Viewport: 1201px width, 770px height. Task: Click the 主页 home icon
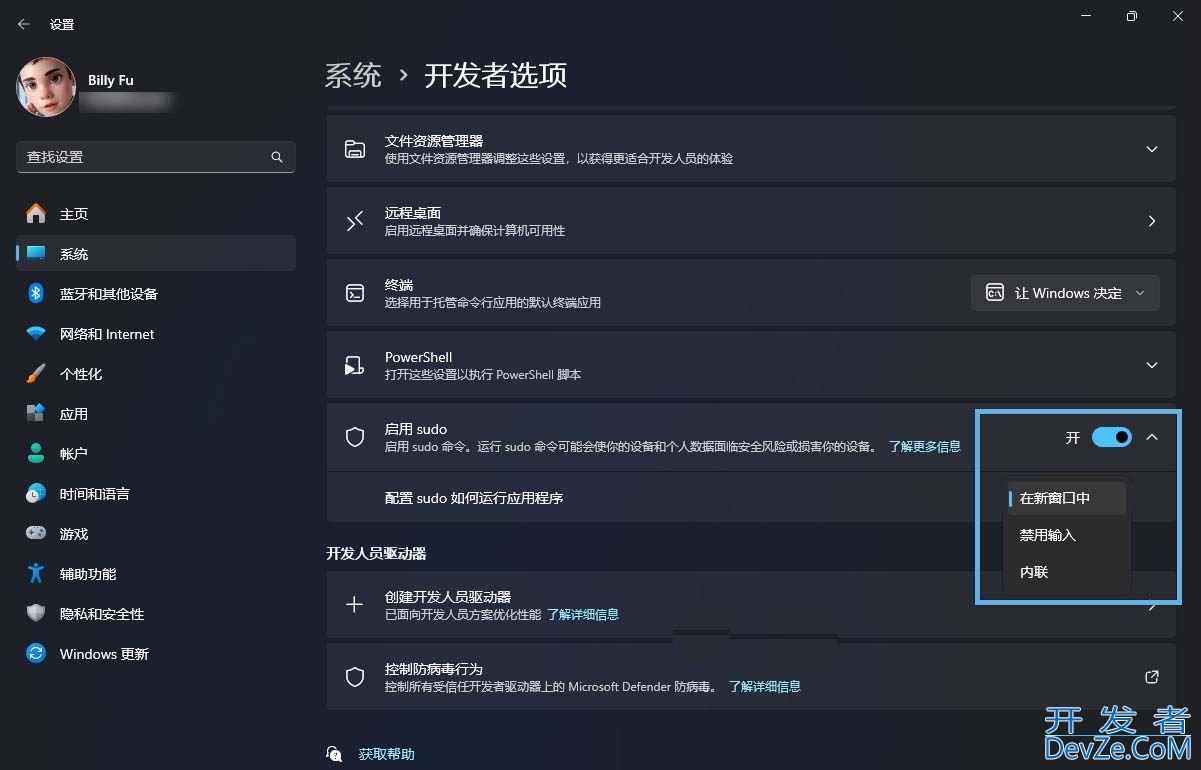click(36, 213)
